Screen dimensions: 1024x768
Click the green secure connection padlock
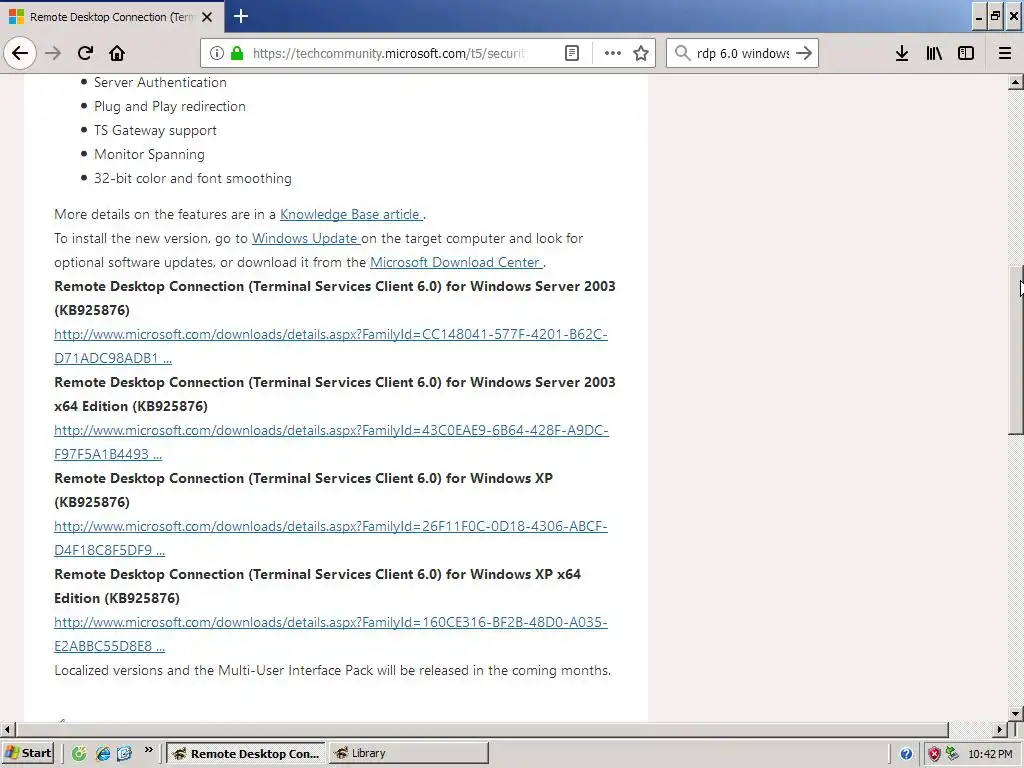(237, 53)
